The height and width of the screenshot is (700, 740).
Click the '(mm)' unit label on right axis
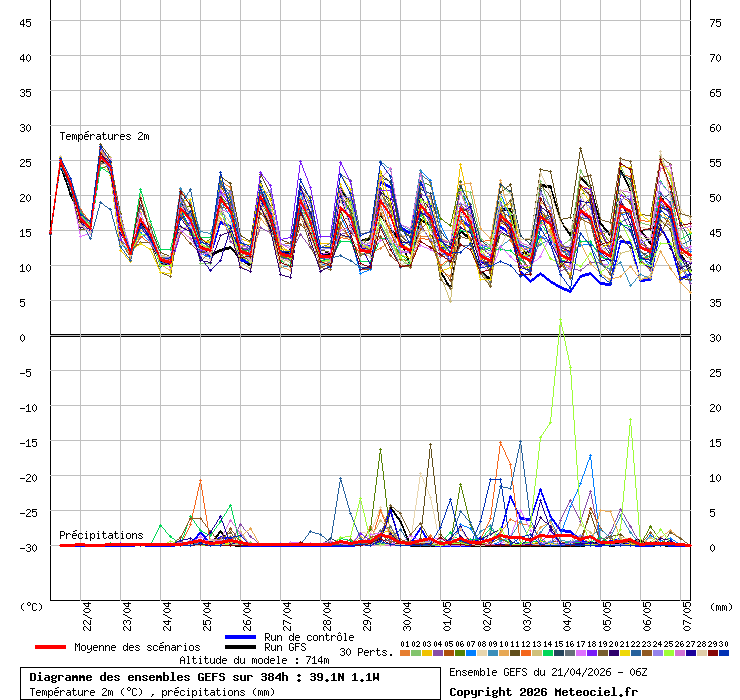[x=721, y=606]
